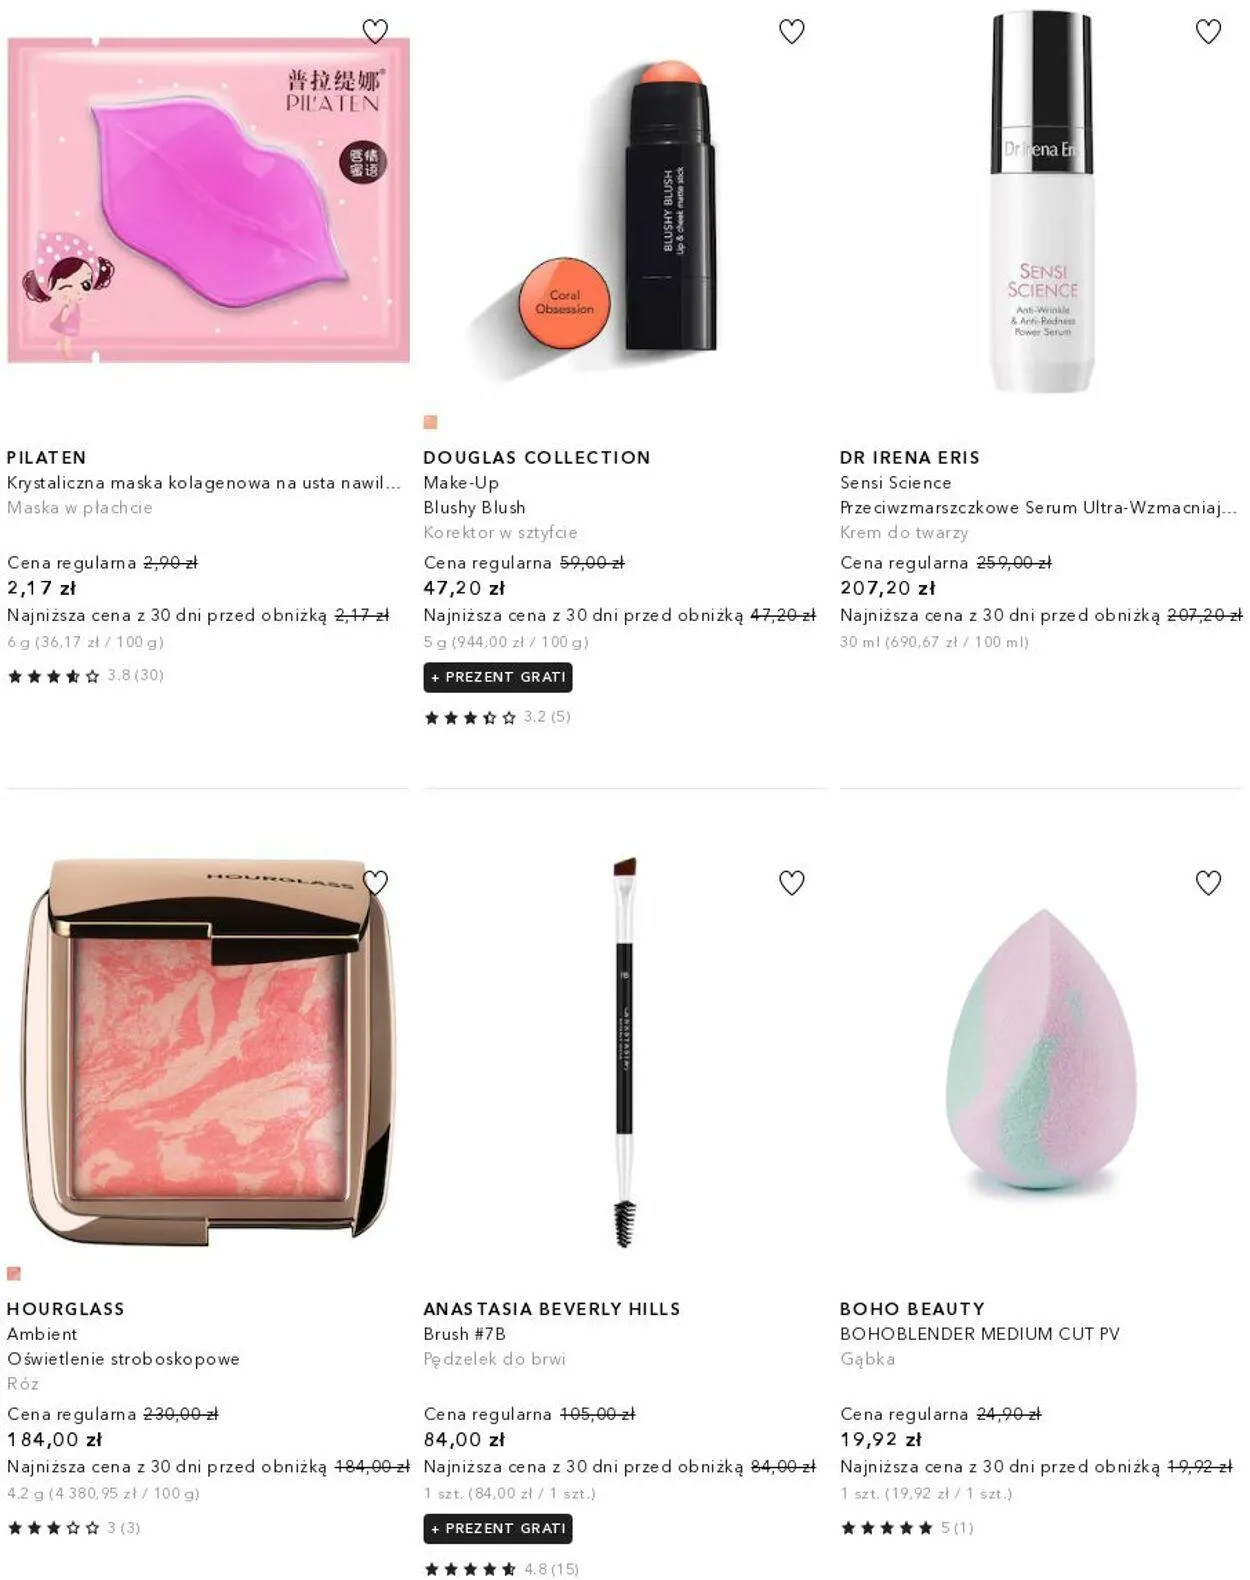1250x1580 pixels.
Task: Pick the pink Hourglass shade swatch
Action: point(14,1273)
